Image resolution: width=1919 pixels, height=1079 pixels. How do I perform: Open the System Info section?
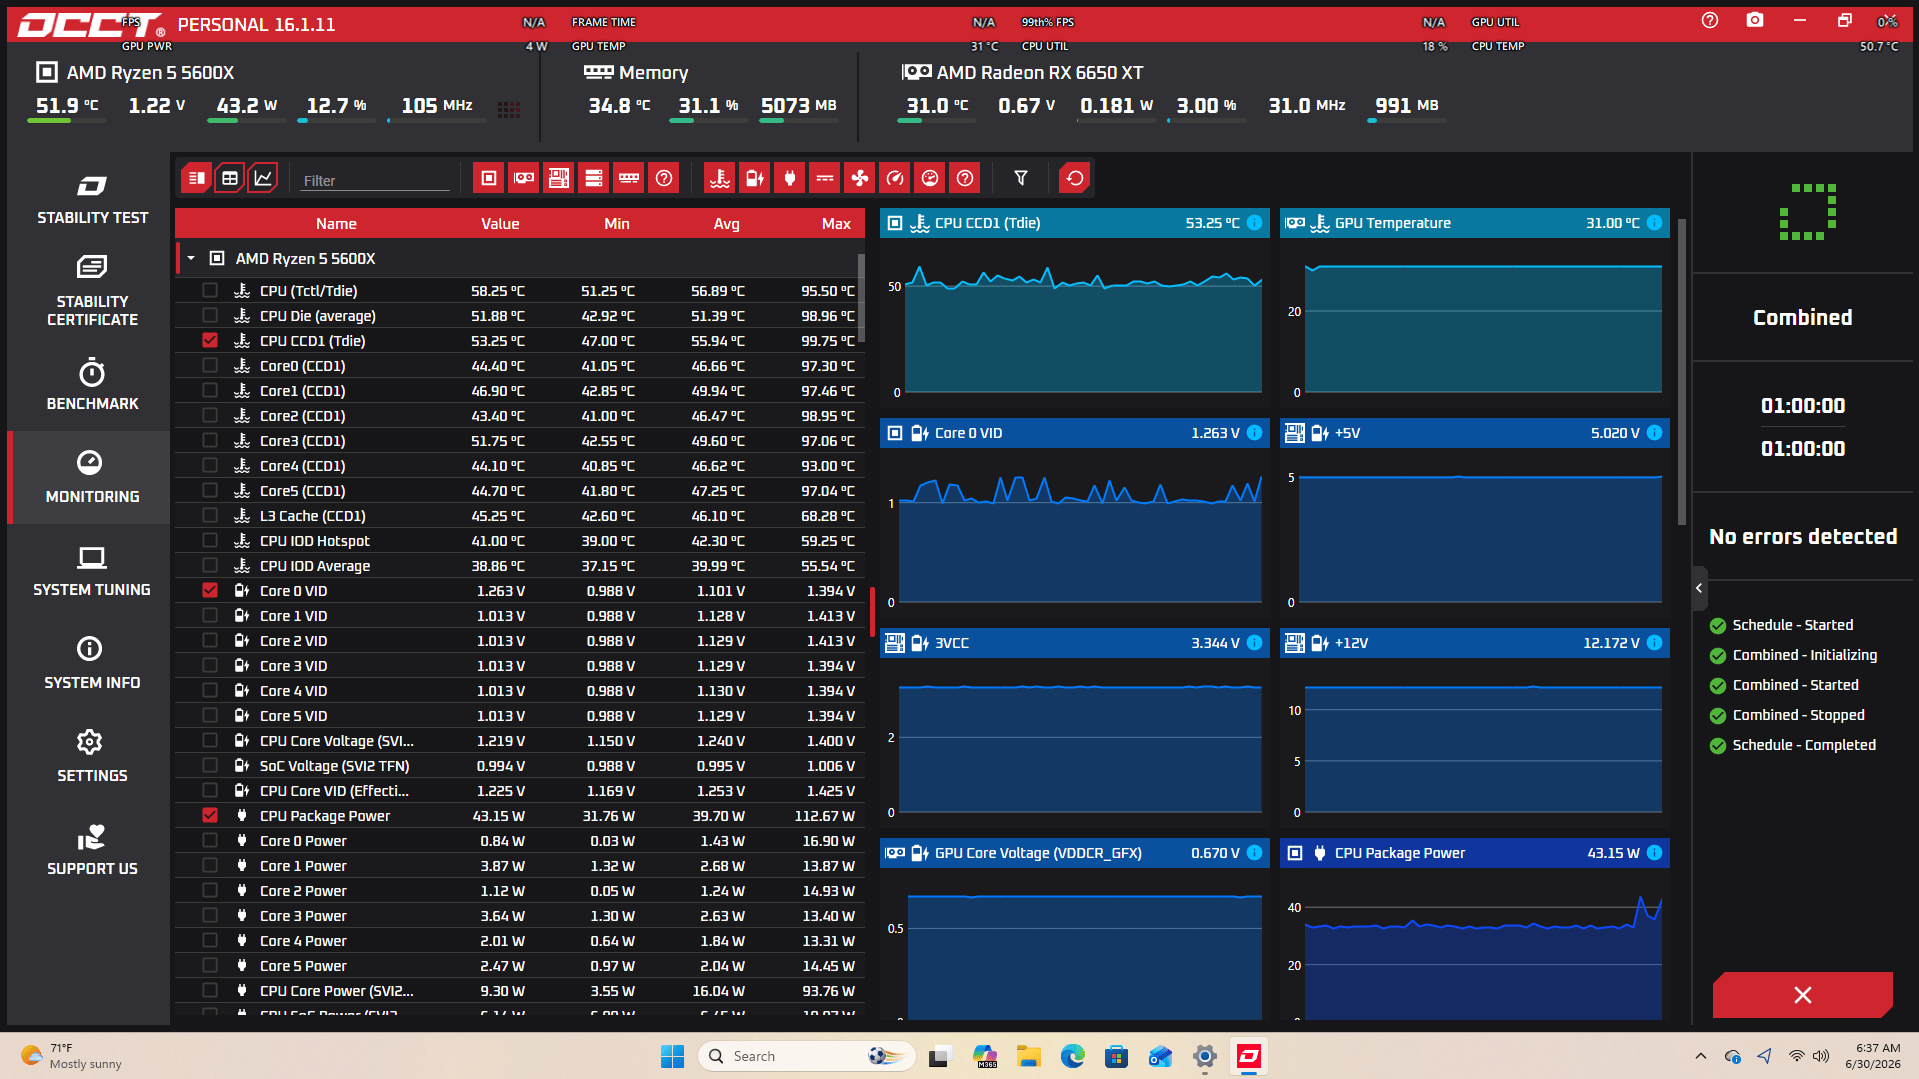92,664
